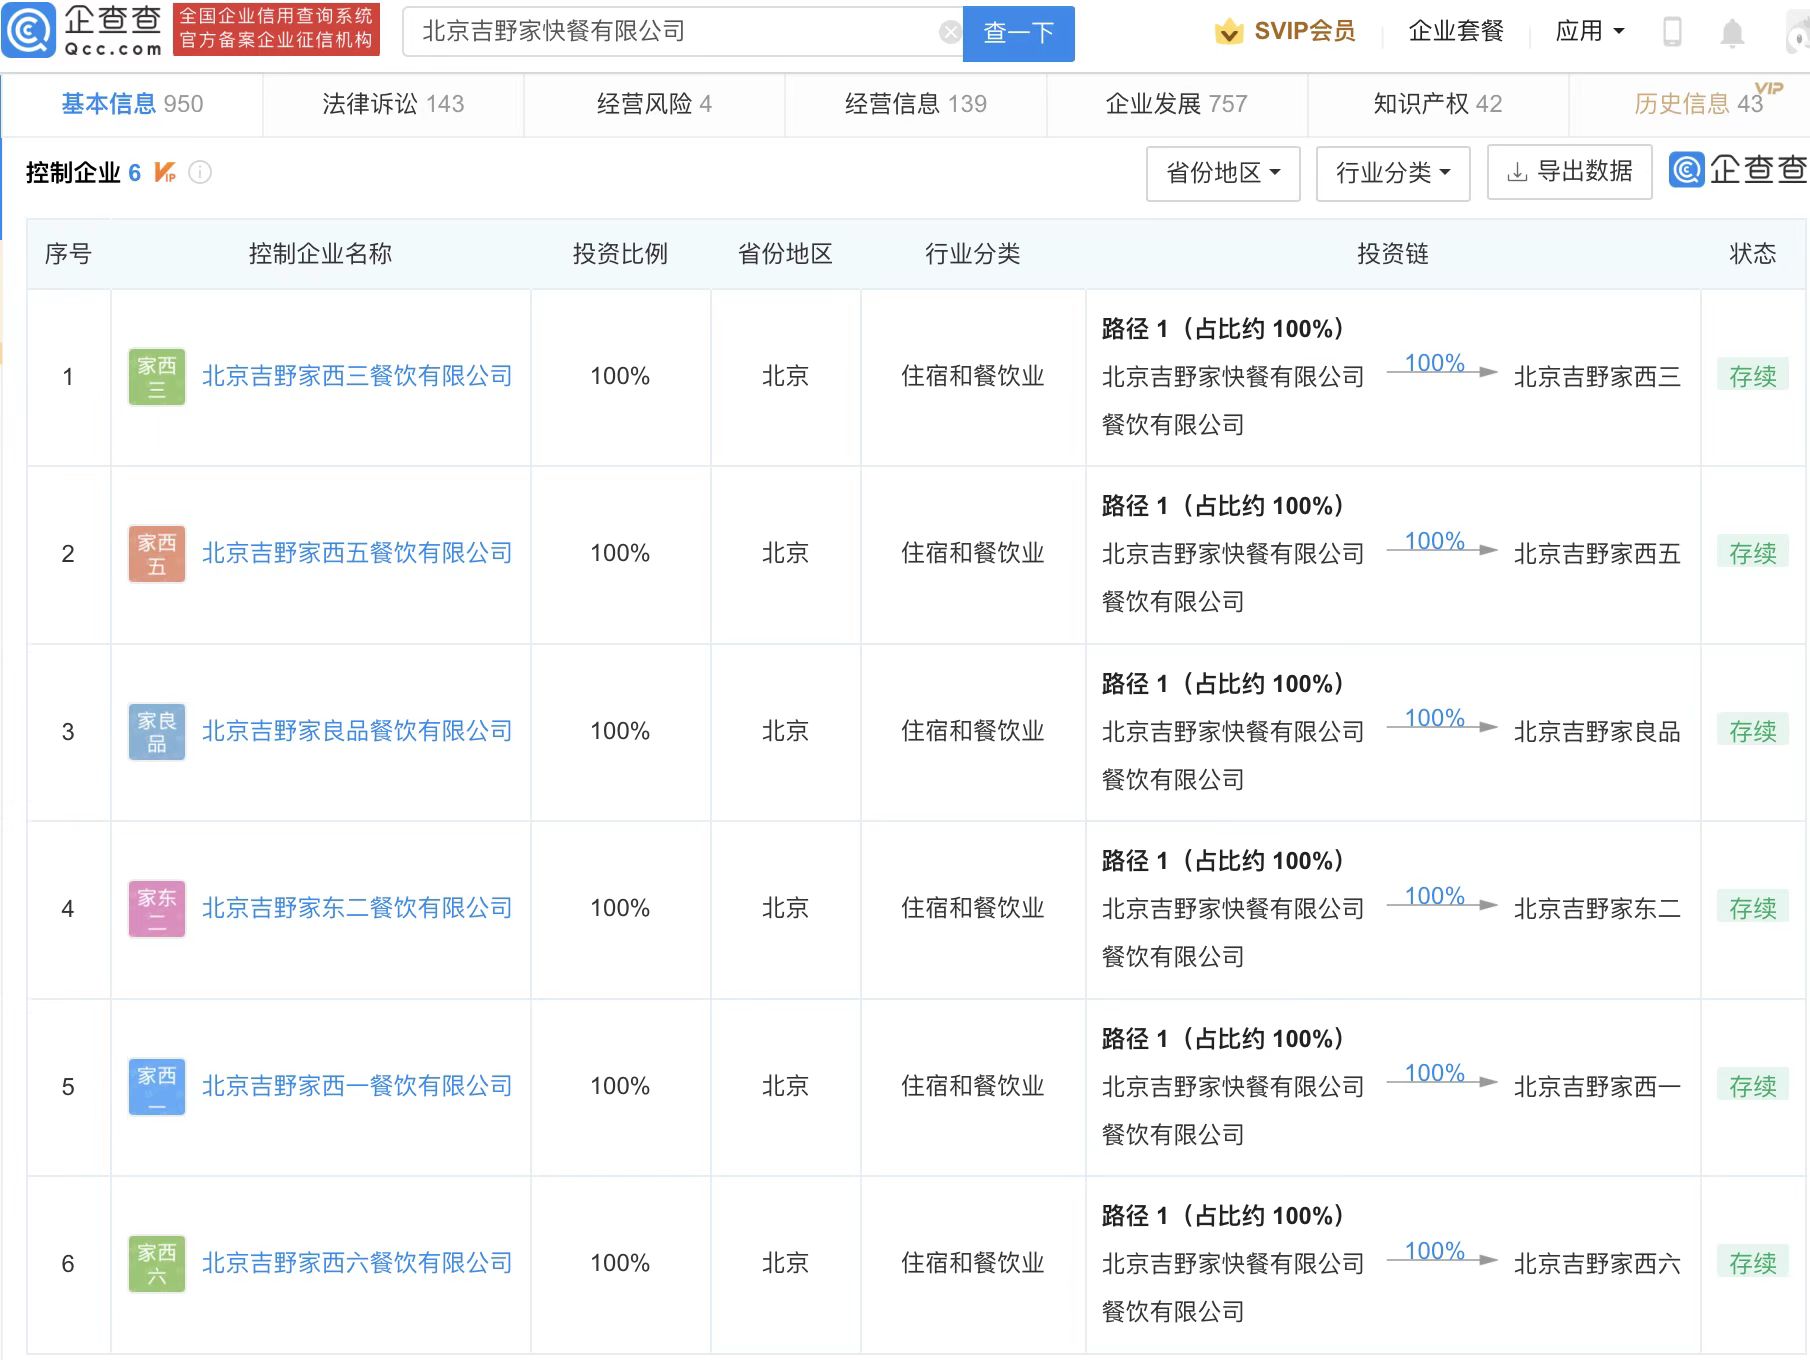This screenshot has height=1360, width=1810.
Task: Click the 家良品 company logo thumbnail
Action: tap(157, 732)
